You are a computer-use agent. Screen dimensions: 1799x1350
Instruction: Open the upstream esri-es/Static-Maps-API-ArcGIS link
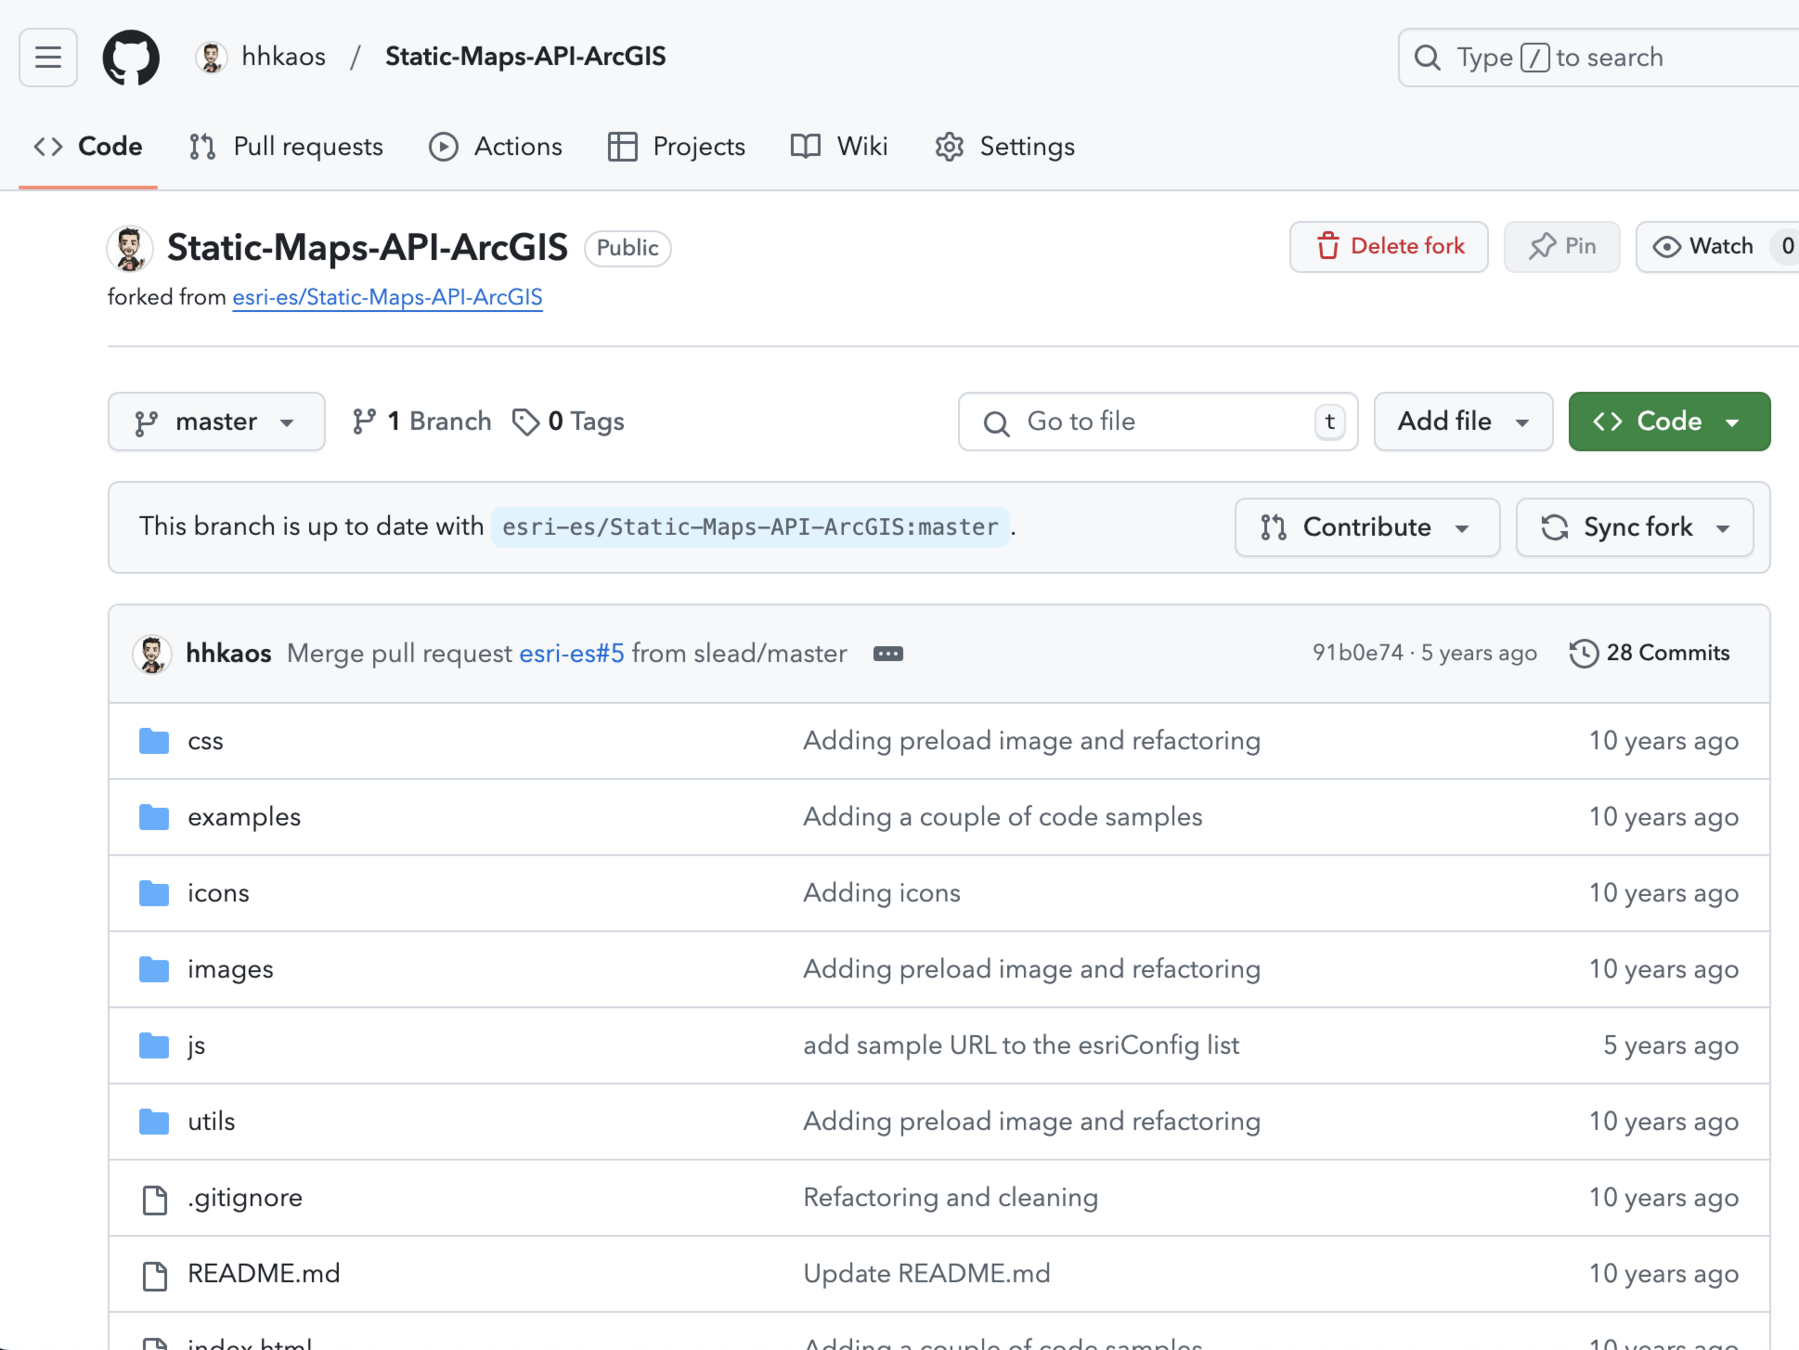387,298
